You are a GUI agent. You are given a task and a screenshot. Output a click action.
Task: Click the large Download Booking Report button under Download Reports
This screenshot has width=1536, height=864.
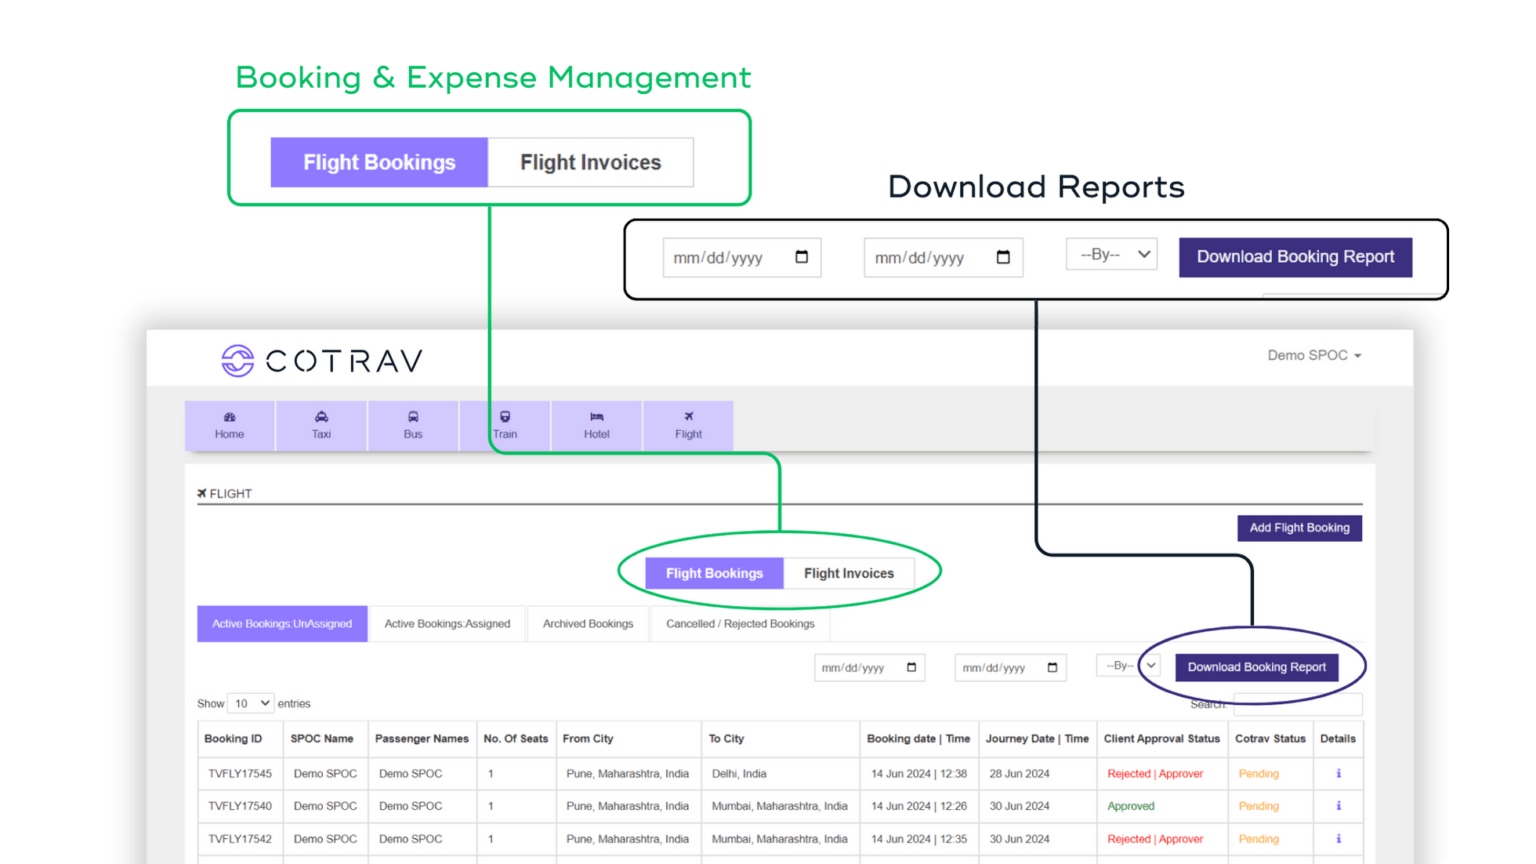1295,257
